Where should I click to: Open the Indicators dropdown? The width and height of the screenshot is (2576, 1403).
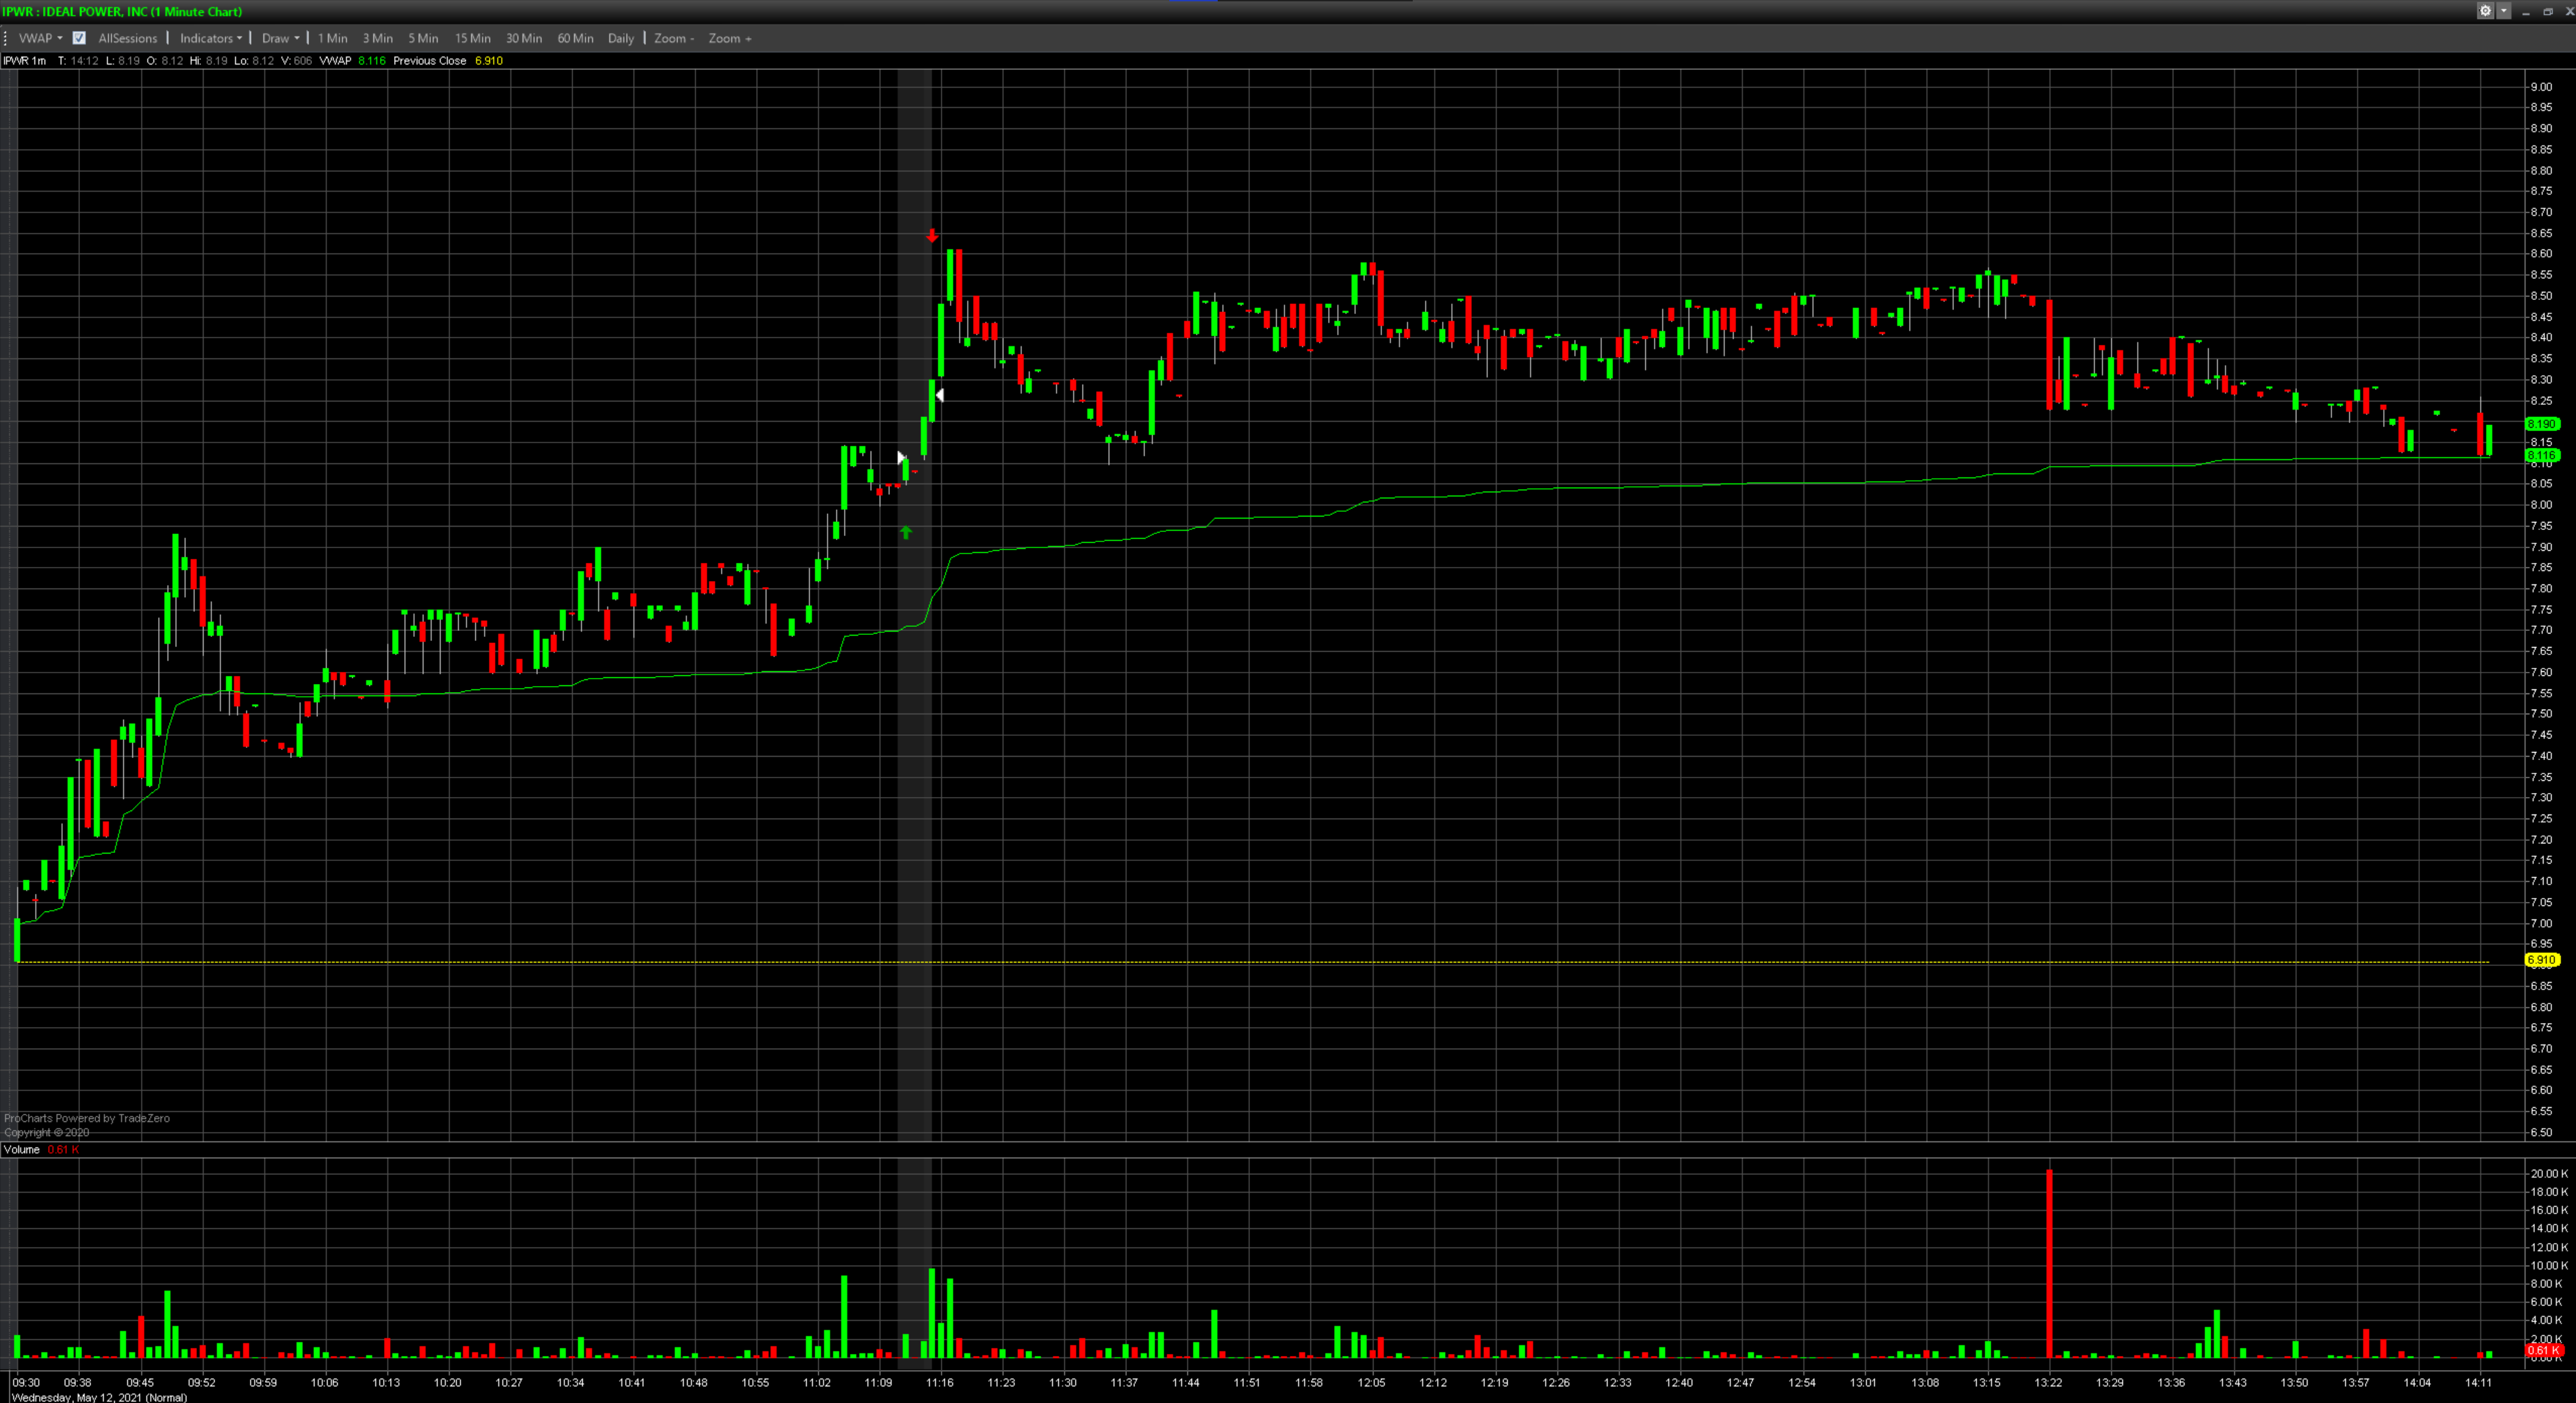point(210,38)
